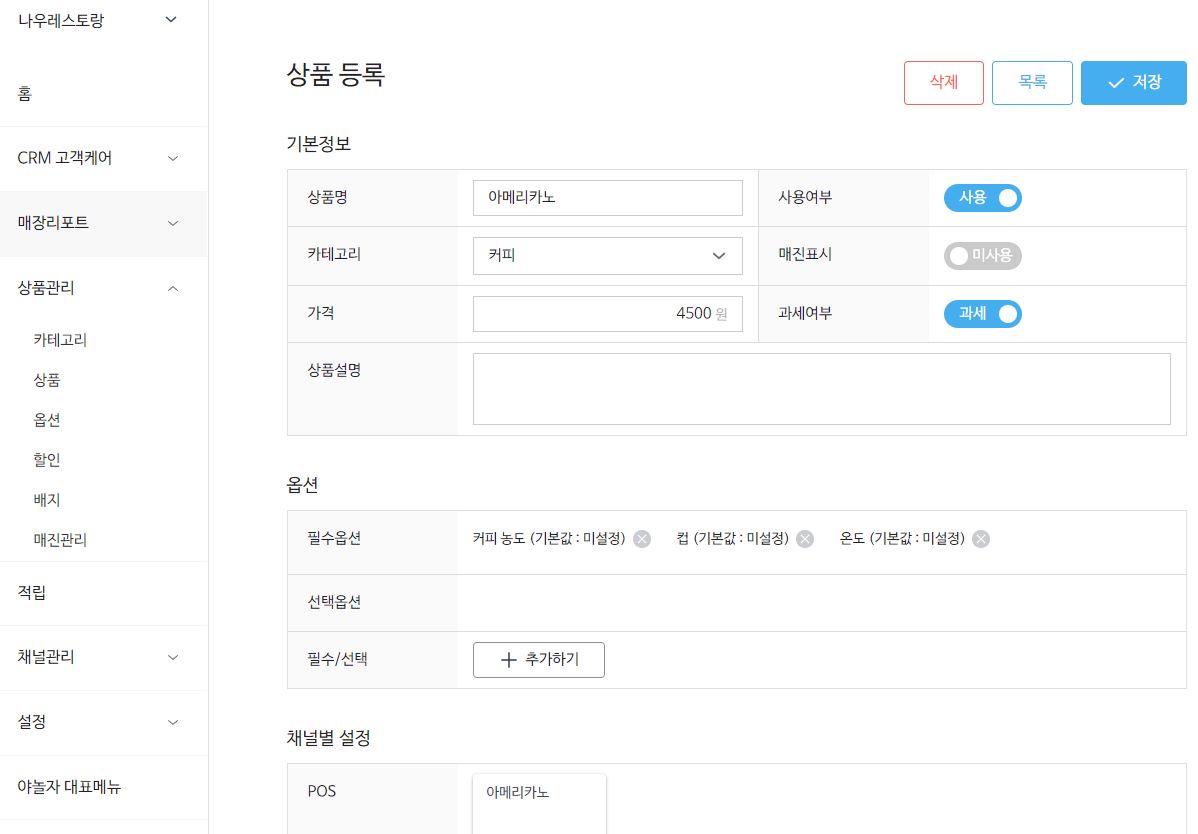Select 할인 submenu item
The image size is (1198, 834).
(x=47, y=460)
